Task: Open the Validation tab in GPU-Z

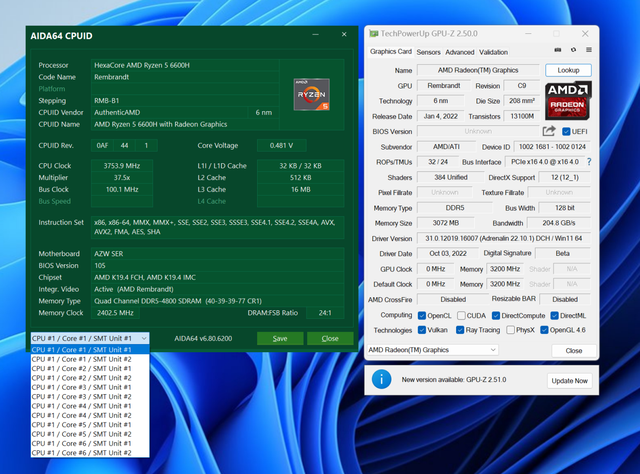Action: pos(493,52)
